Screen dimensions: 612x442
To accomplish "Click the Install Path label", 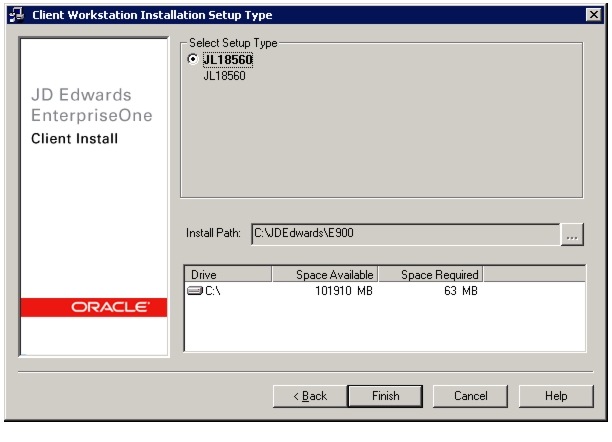I will coord(213,233).
